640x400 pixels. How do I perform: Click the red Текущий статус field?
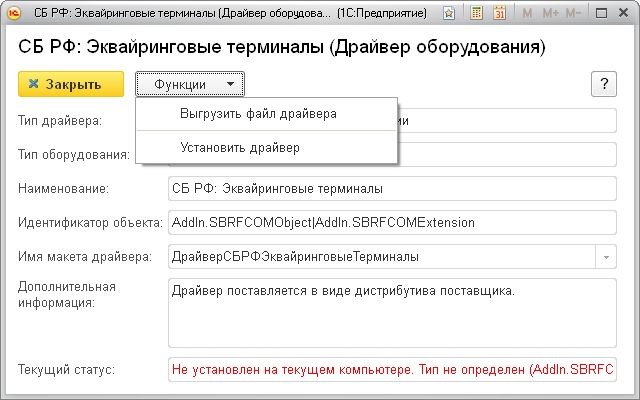[390, 370]
